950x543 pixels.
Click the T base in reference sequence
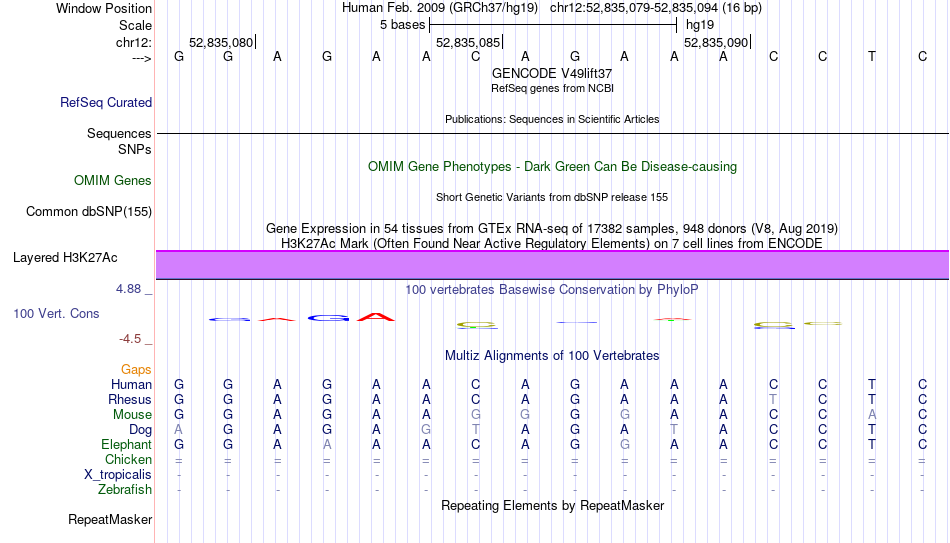[x=872, y=56]
